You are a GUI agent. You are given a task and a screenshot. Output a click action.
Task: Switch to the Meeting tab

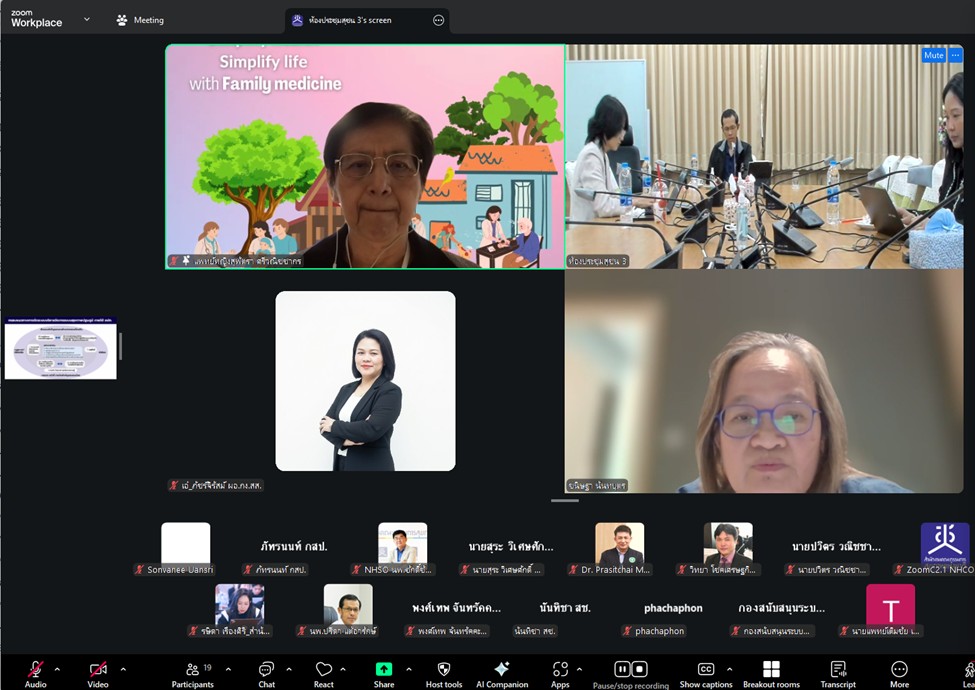pyautogui.click(x=140, y=20)
